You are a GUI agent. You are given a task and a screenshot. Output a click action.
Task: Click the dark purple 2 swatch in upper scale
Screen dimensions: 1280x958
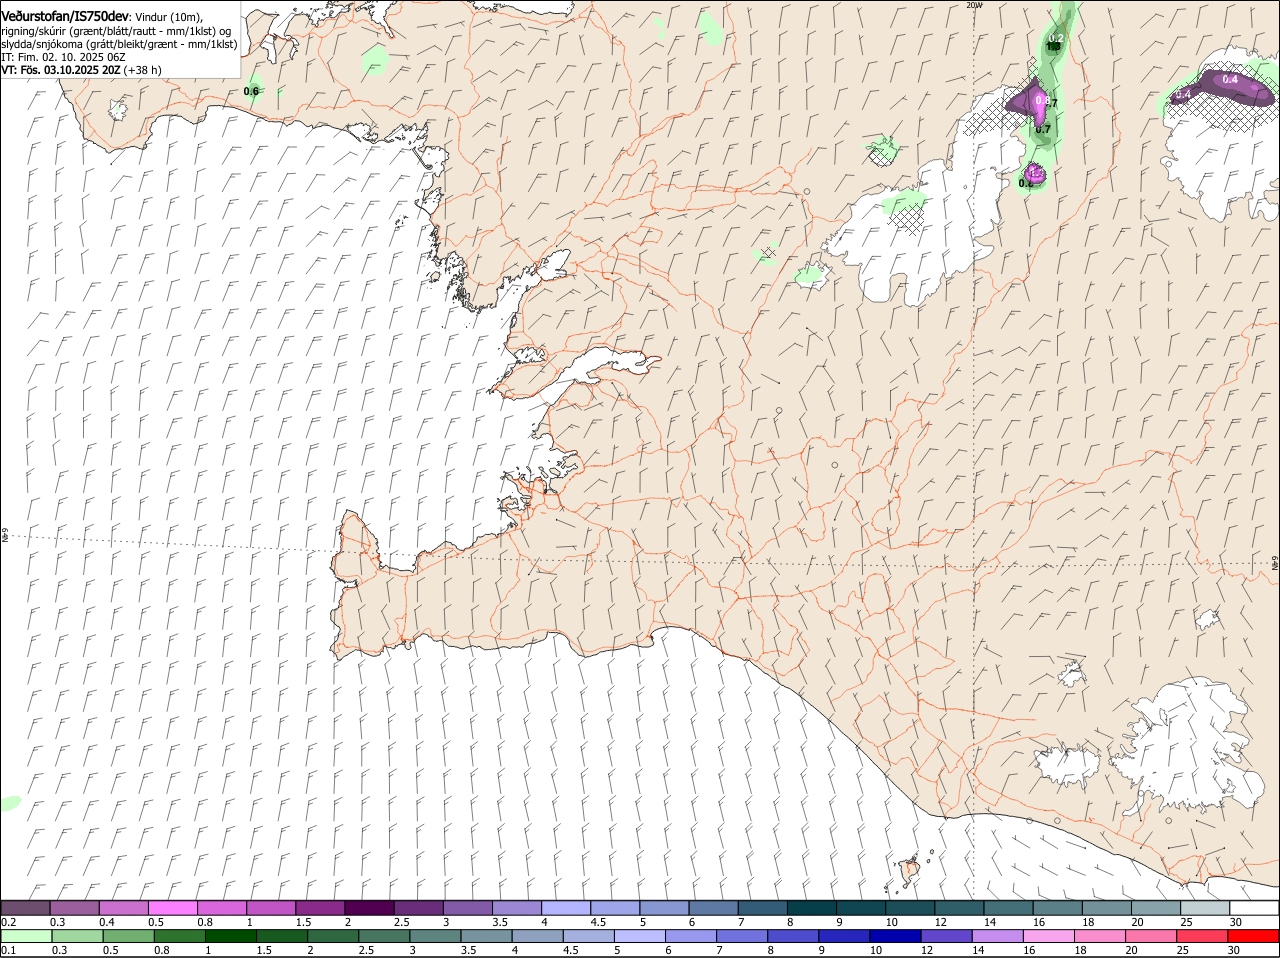(x=369, y=907)
